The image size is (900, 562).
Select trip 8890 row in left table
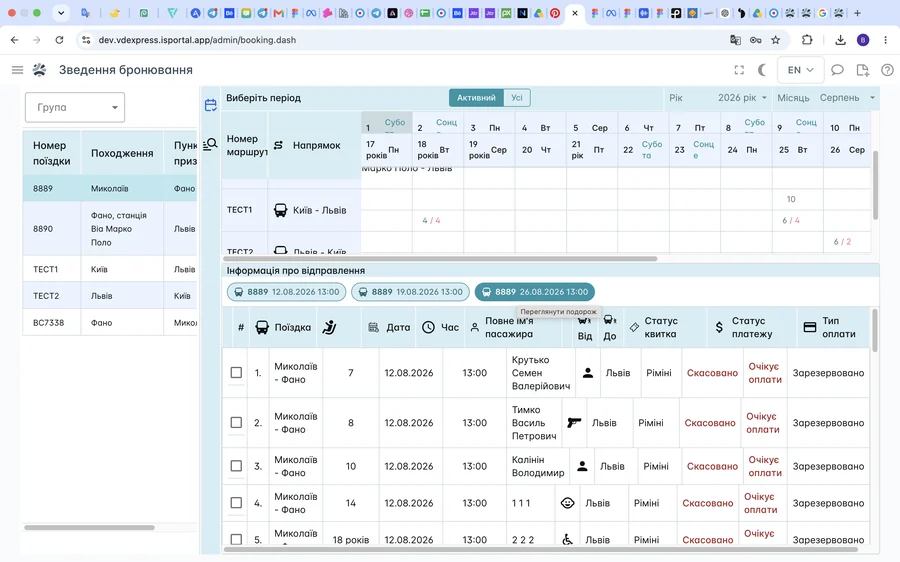[110, 228]
